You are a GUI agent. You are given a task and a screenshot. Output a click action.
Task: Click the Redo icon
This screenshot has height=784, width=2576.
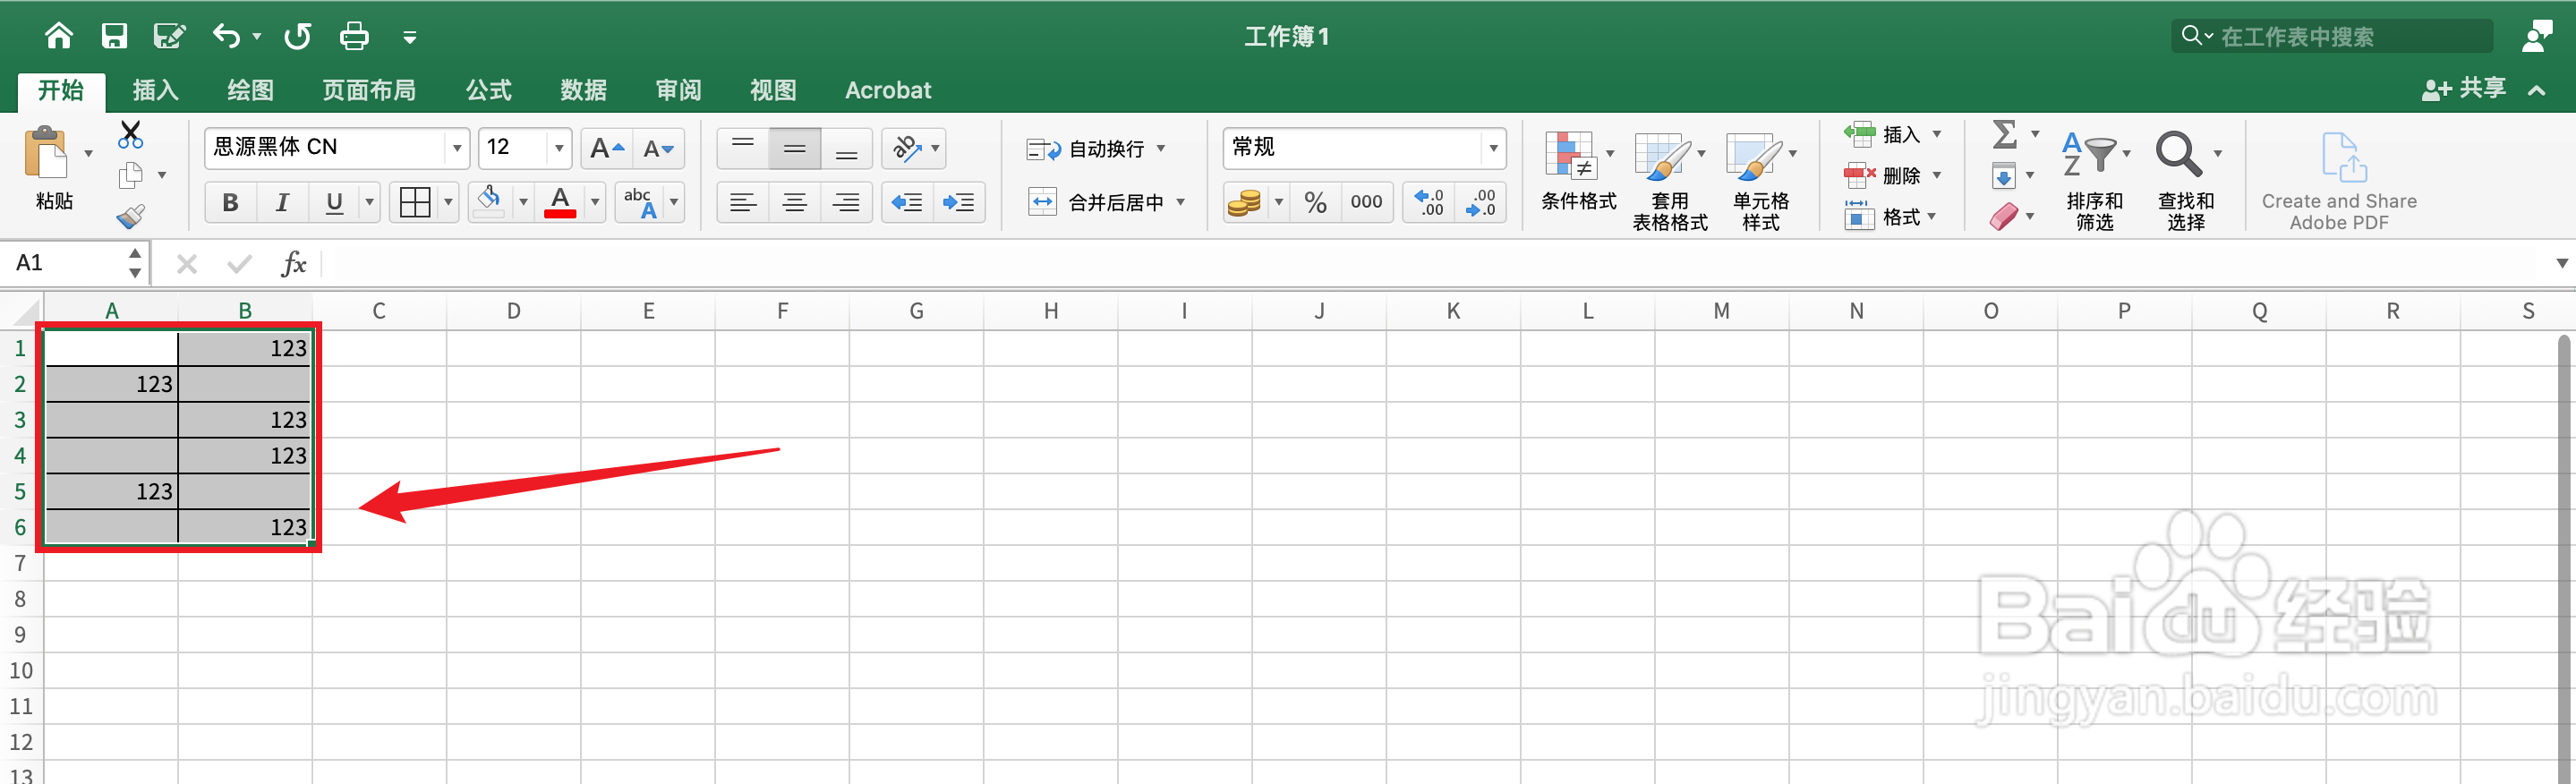coord(297,37)
